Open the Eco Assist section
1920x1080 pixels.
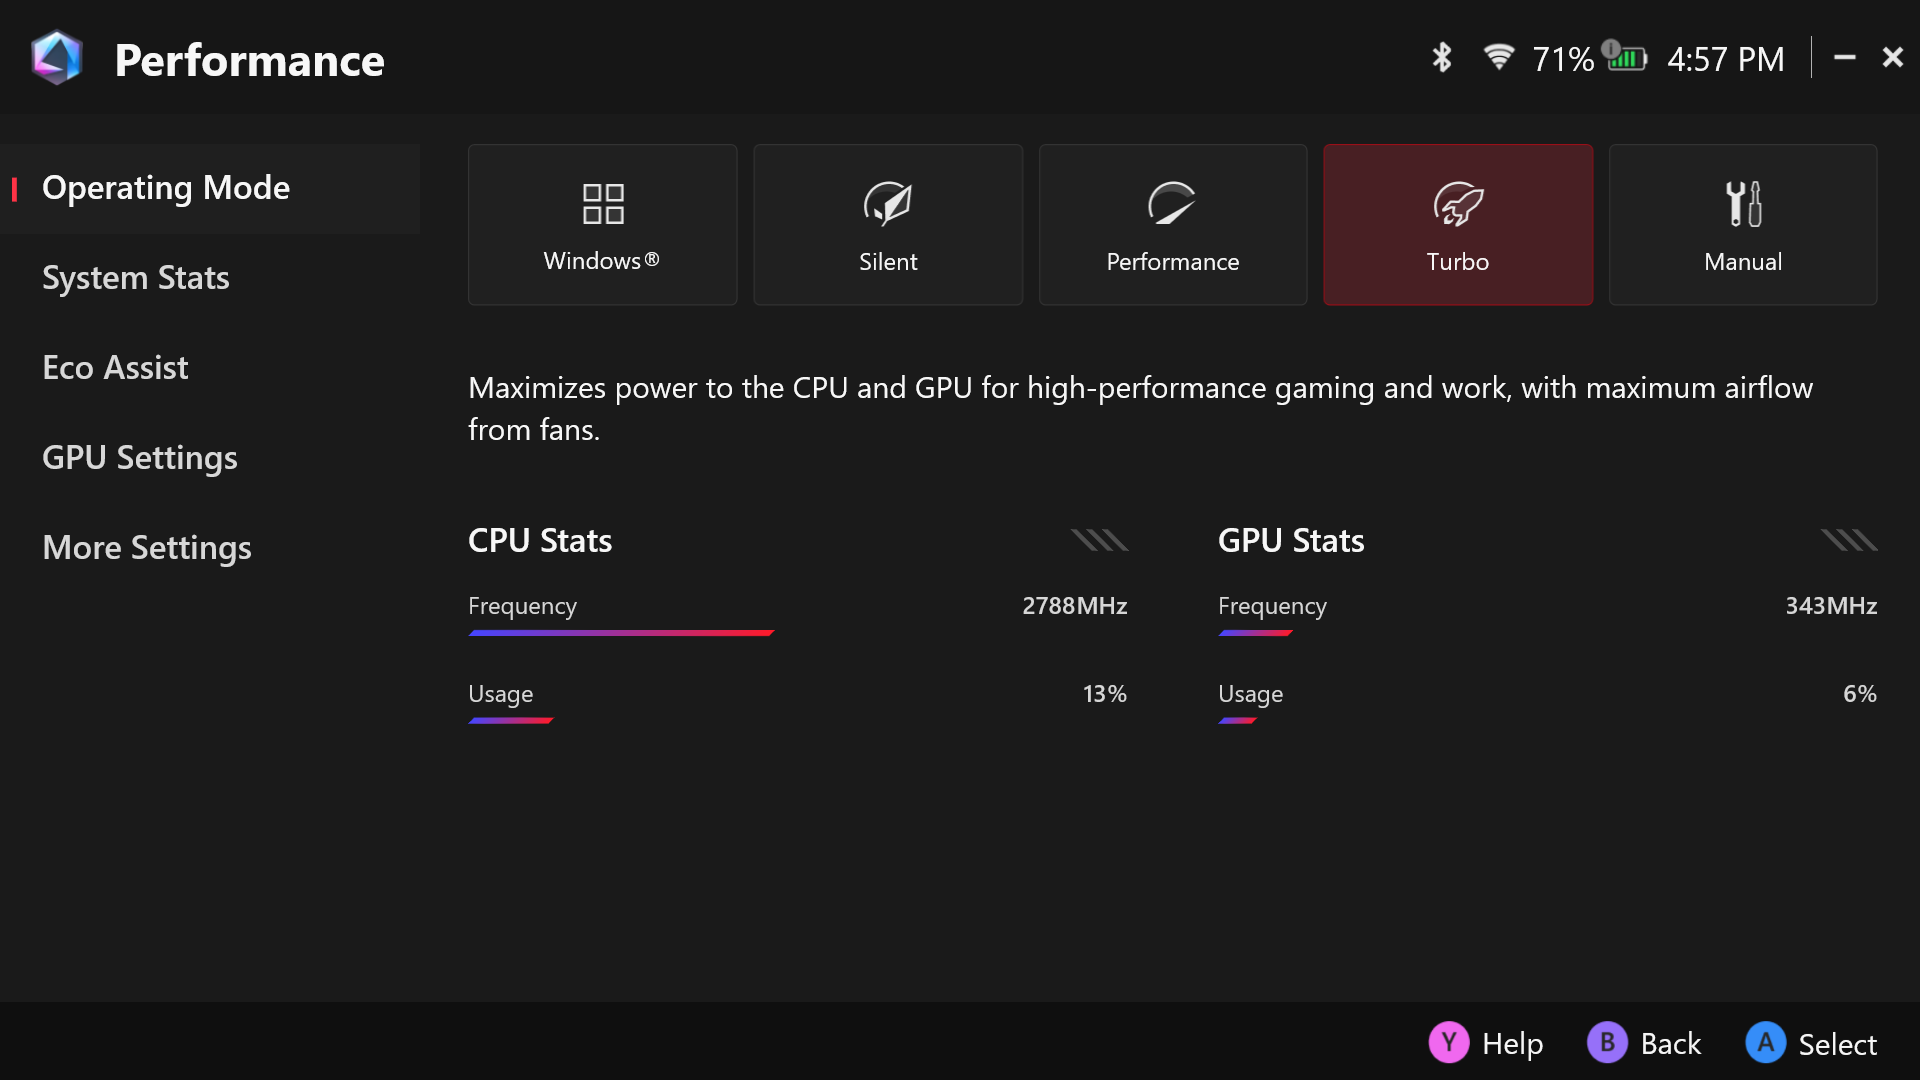tap(115, 368)
